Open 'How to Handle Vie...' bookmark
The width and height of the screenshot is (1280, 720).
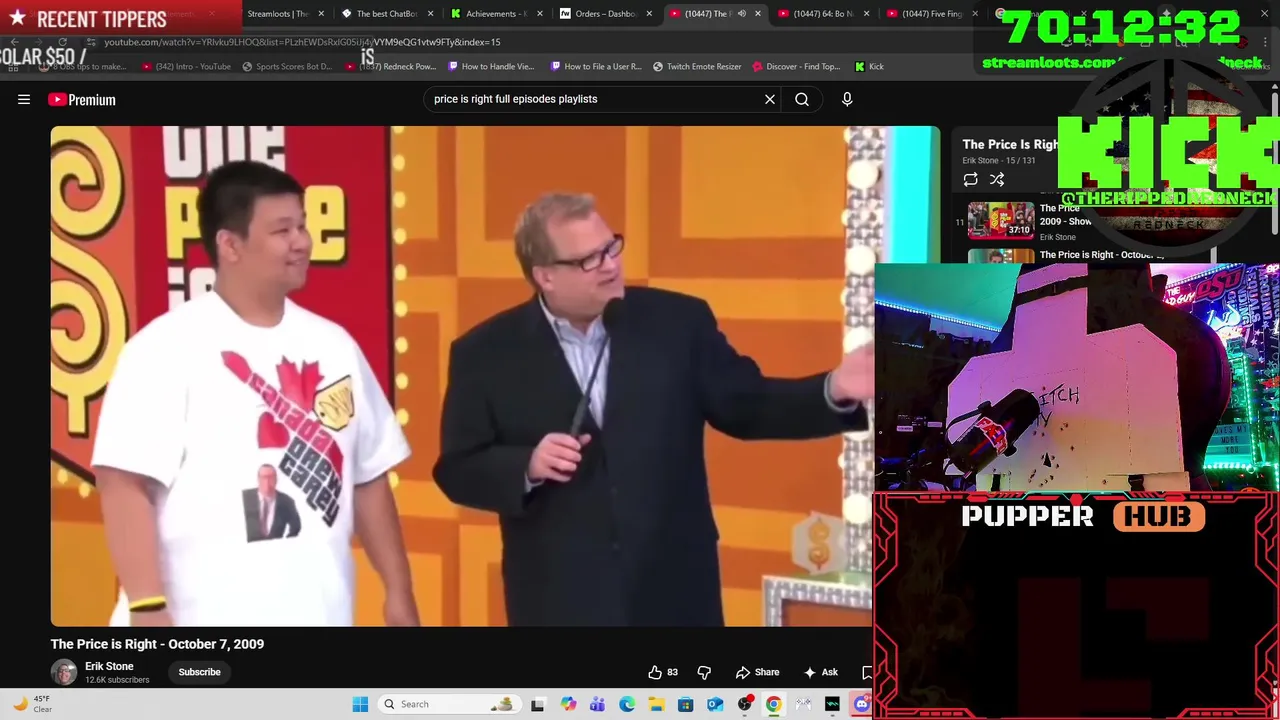pyautogui.click(x=491, y=66)
